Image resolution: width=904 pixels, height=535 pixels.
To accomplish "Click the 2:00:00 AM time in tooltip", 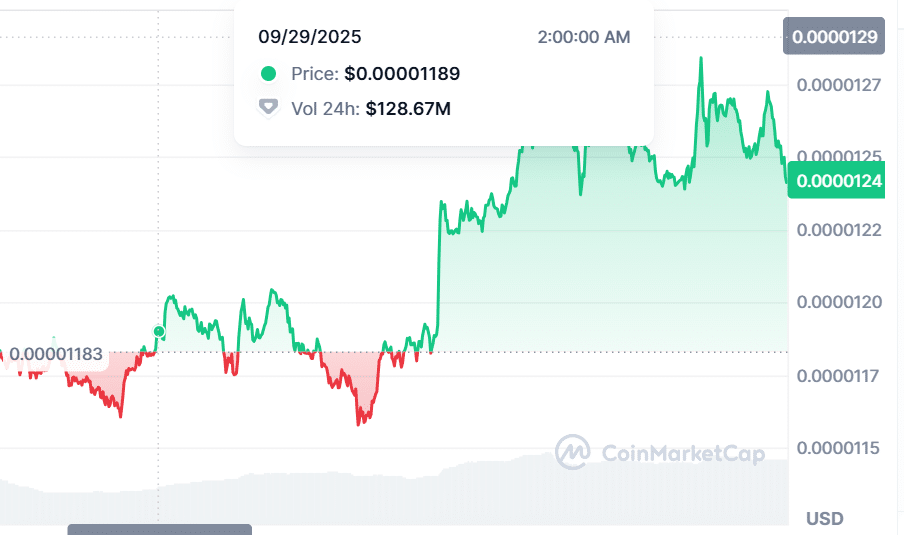I will [x=583, y=37].
